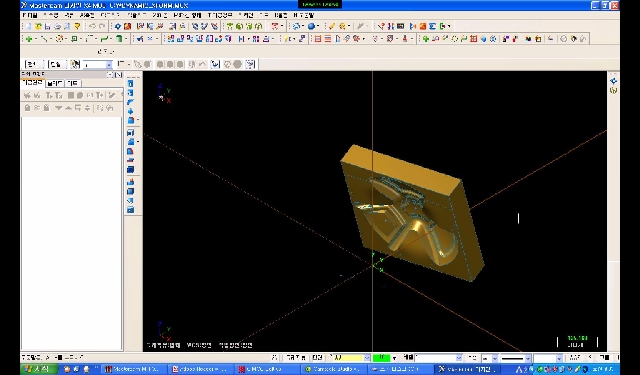Screen dimensions: 640x375
Task: Click the bottommost blue icon in vertical toolbar
Action: pos(131,210)
